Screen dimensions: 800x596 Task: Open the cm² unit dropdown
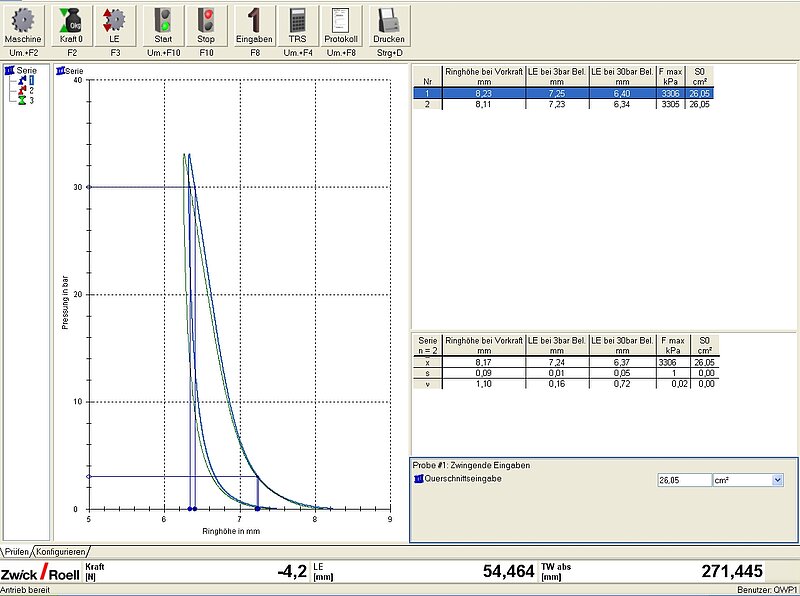coord(778,480)
